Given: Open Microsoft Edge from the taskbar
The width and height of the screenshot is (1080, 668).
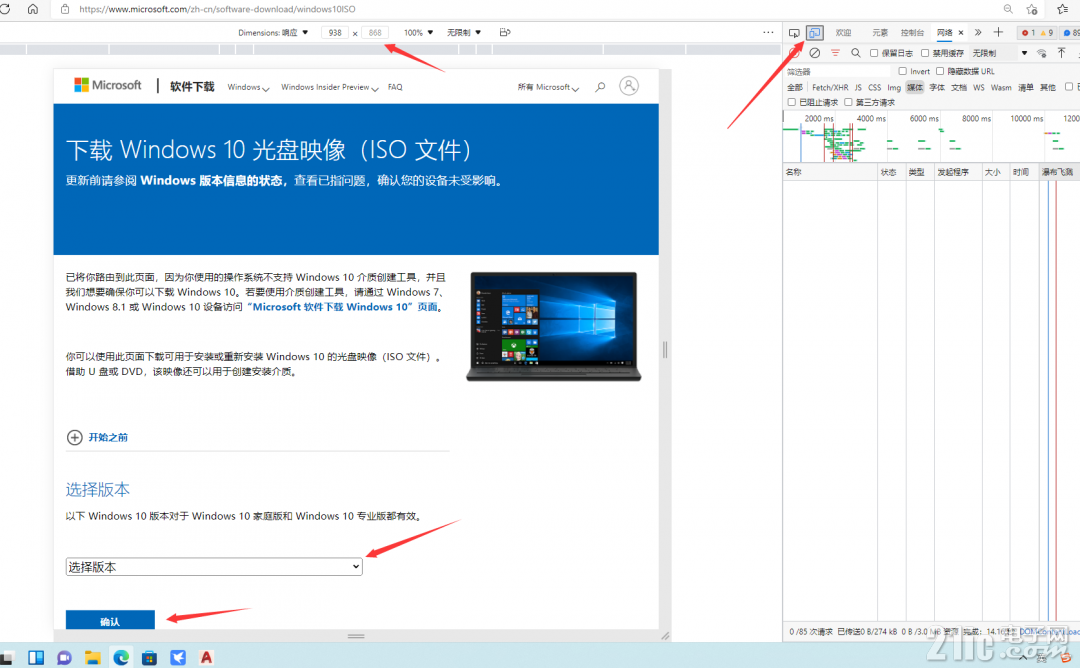Looking at the screenshot, I should [121, 657].
